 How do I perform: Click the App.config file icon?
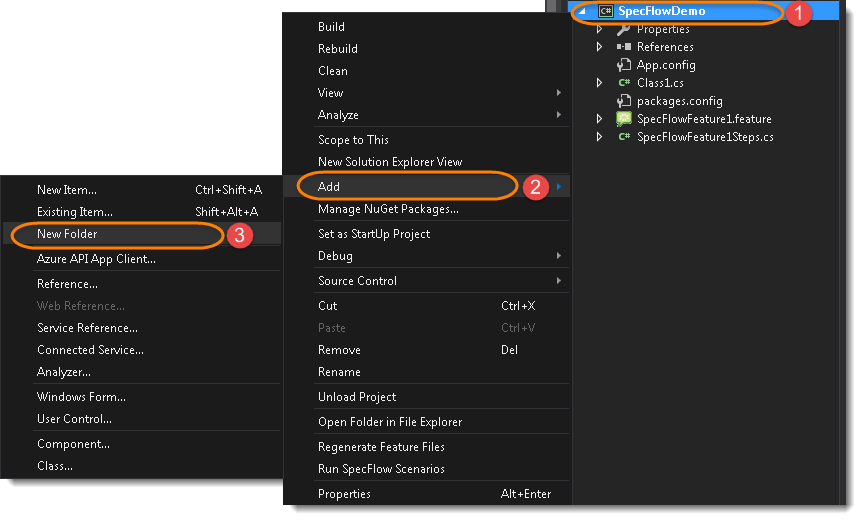[624, 65]
